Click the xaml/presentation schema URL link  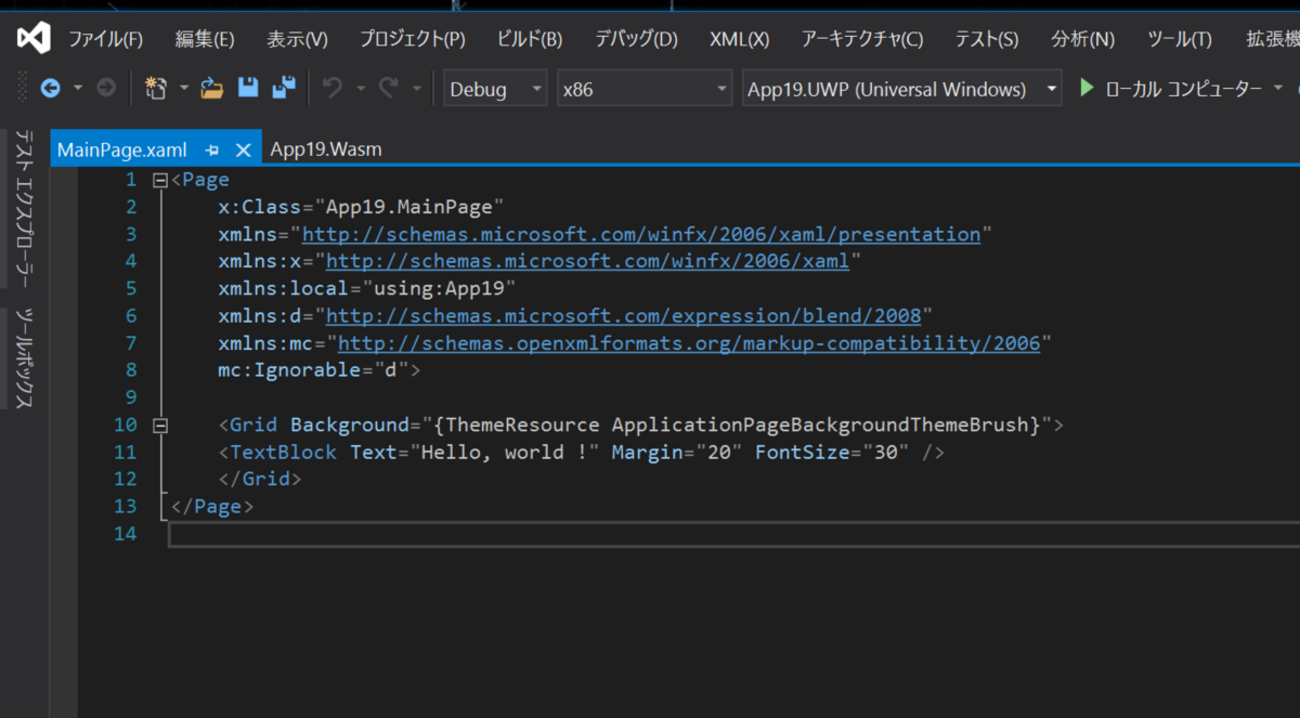641,234
